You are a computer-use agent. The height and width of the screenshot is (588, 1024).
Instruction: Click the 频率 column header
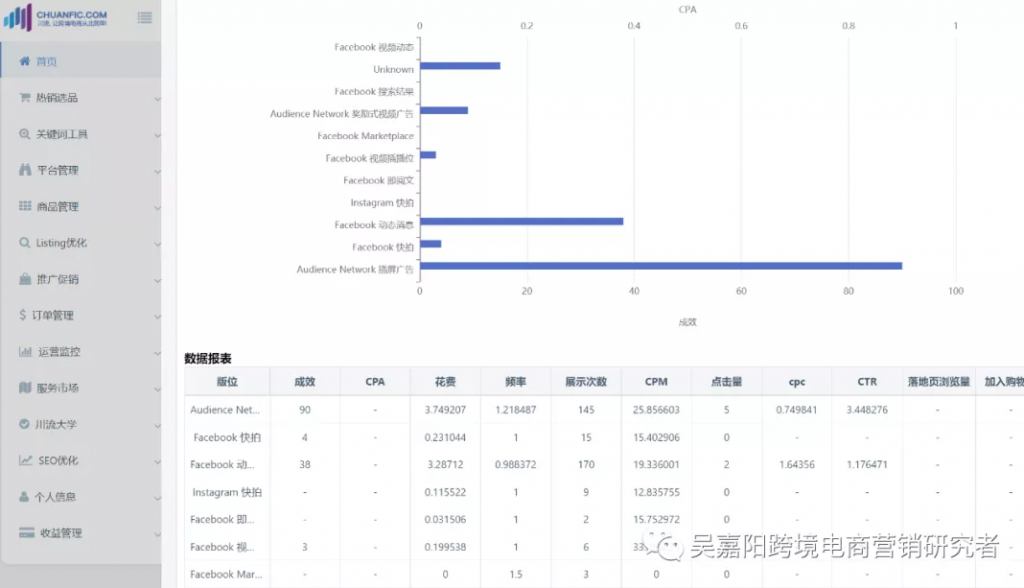coord(516,382)
